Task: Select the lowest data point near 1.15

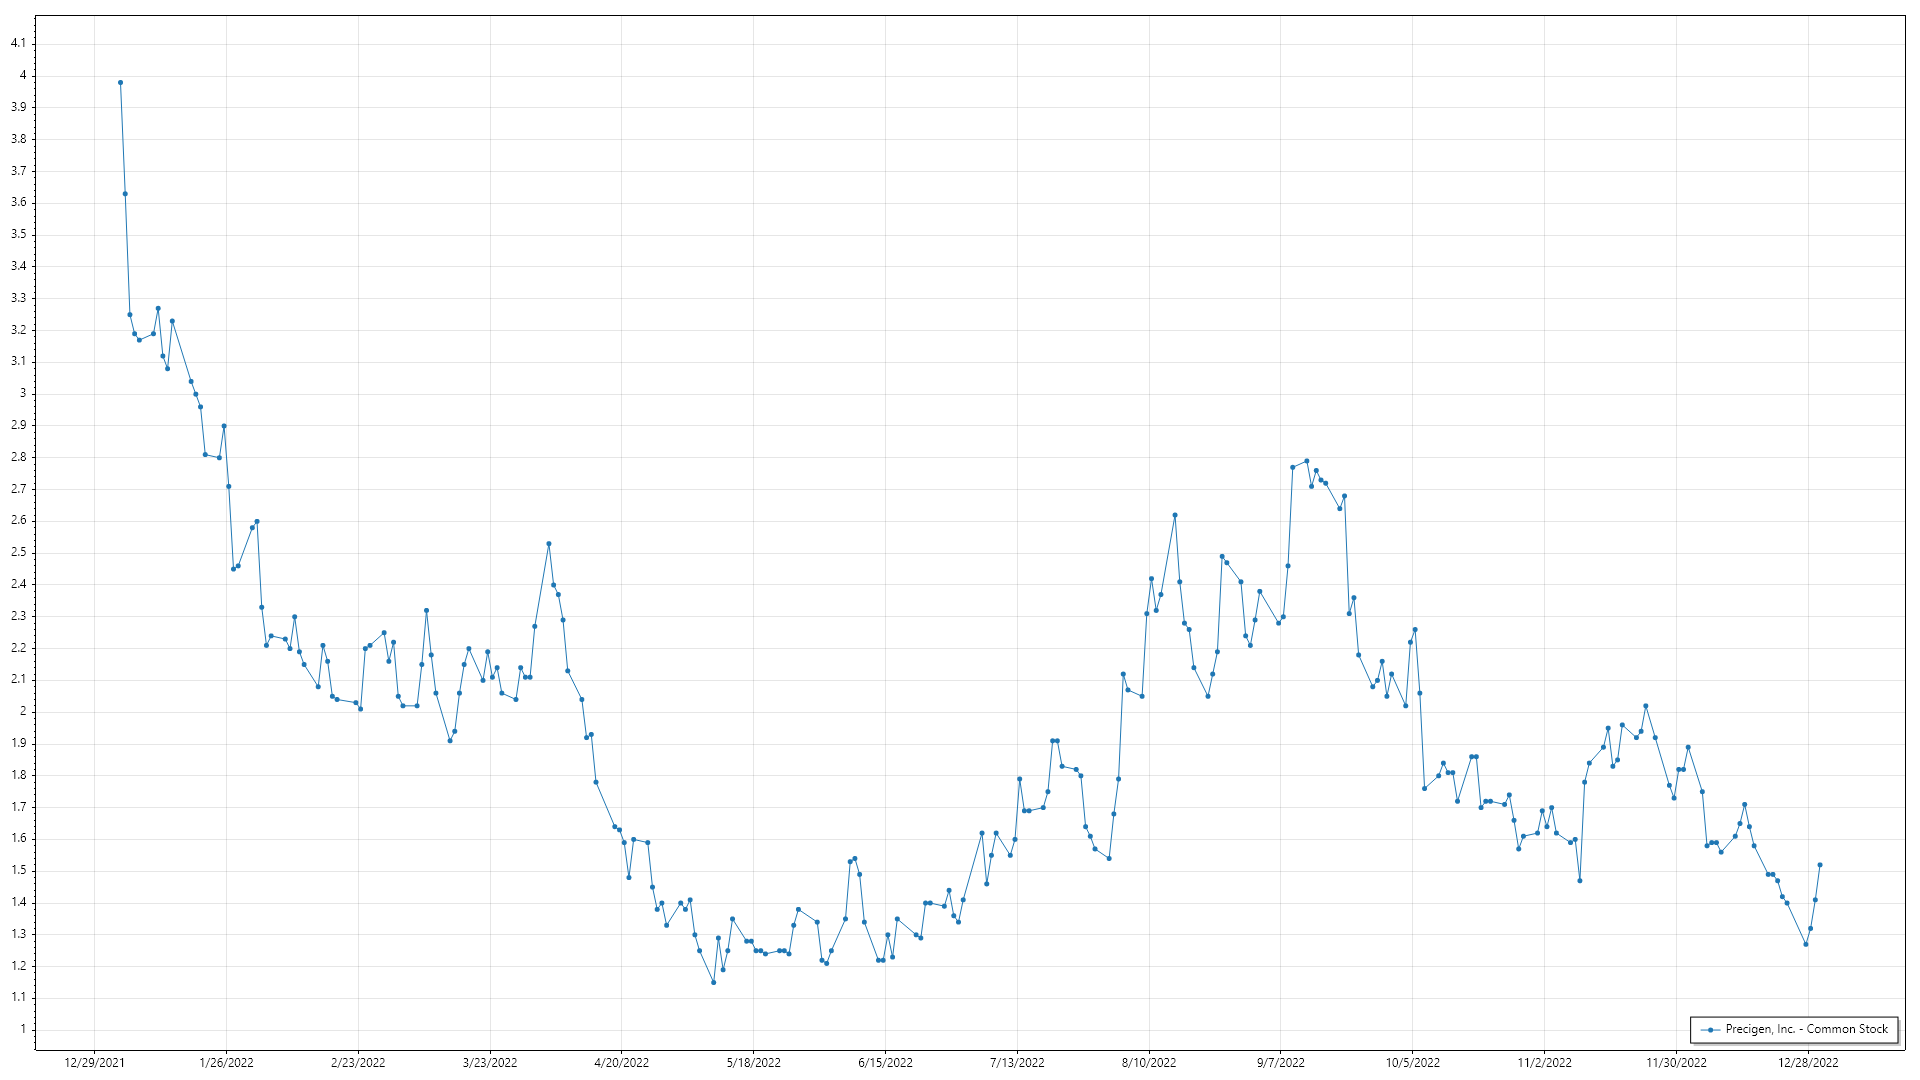Action: (x=713, y=982)
